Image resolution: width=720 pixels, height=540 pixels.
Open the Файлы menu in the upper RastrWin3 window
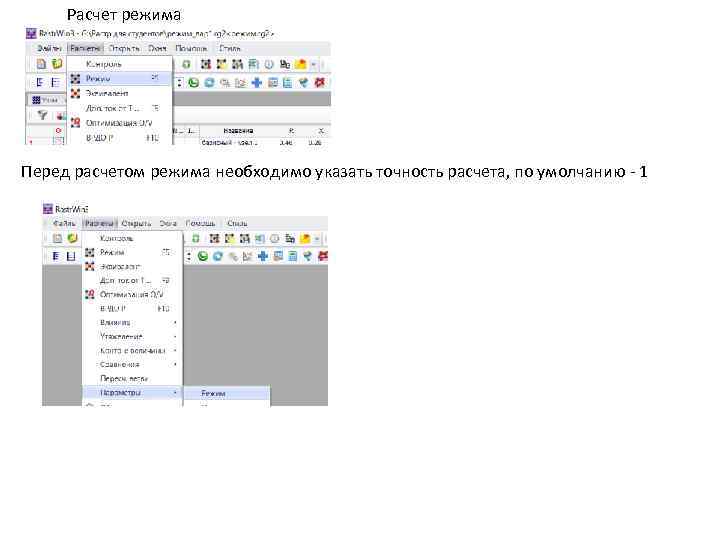(x=49, y=48)
